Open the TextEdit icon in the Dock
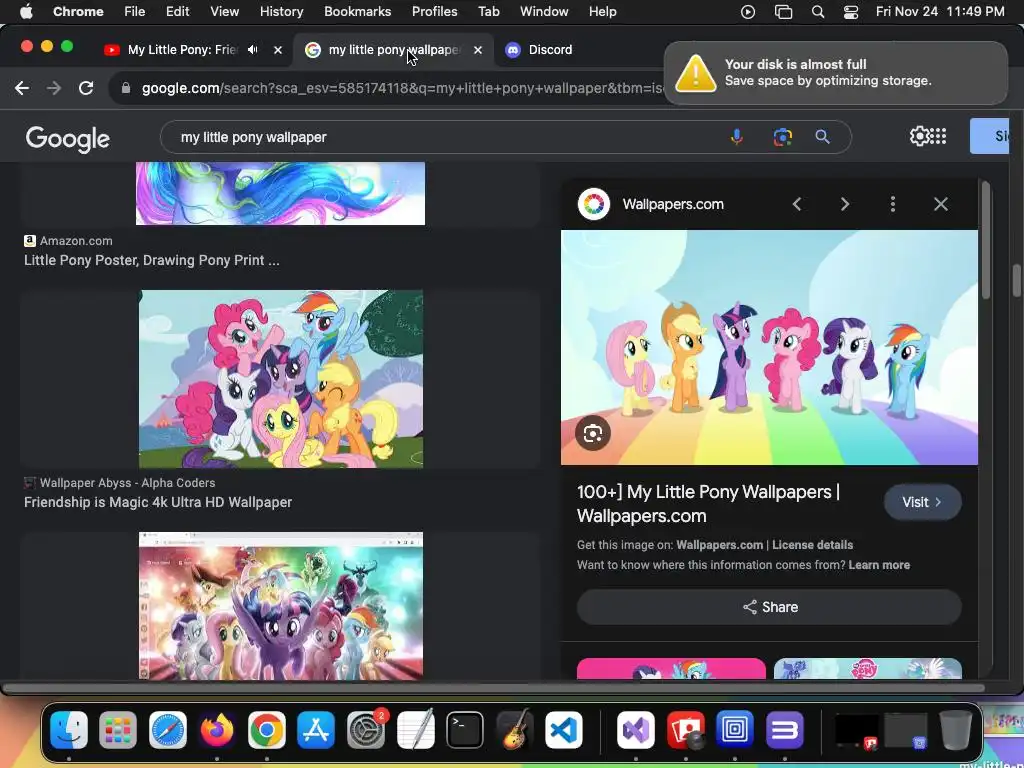 point(415,729)
